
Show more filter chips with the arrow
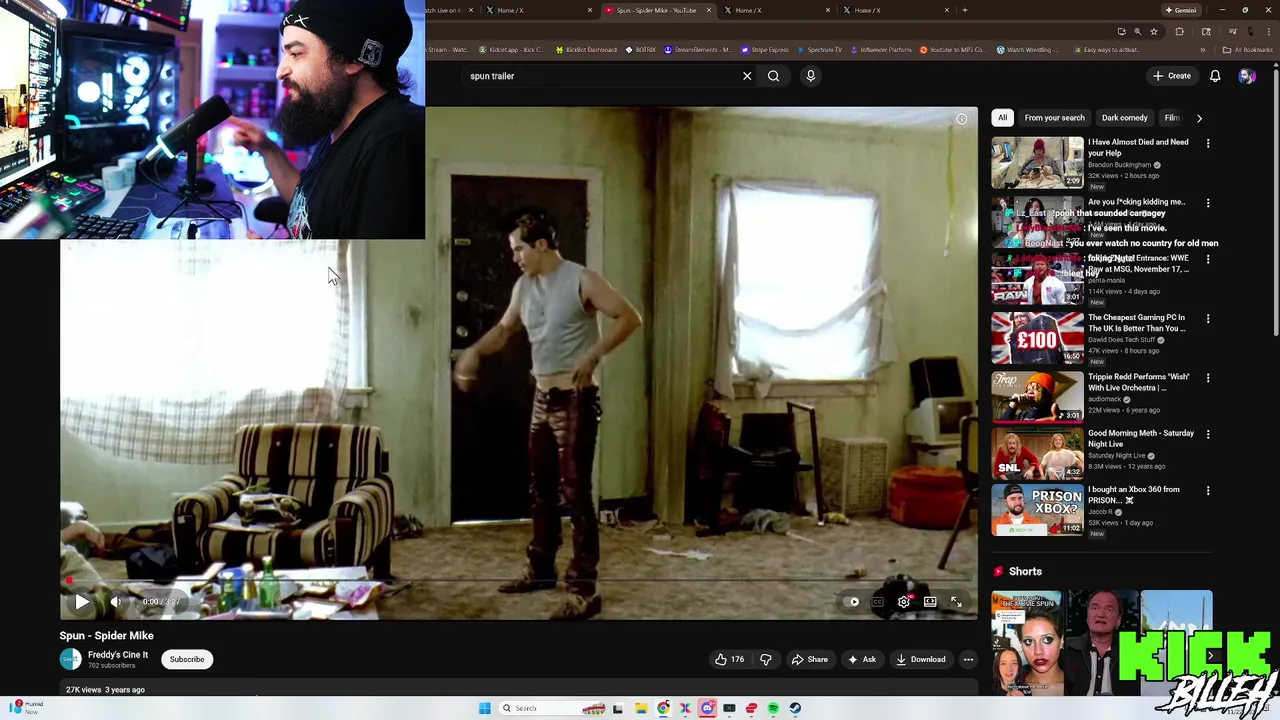(1199, 118)
